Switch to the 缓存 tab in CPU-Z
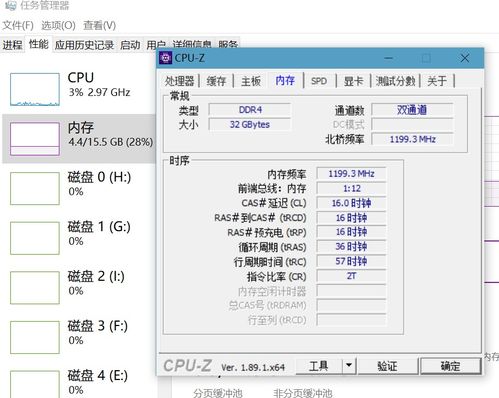The height and width of the screenshot is (398, 499). (216, 81)
